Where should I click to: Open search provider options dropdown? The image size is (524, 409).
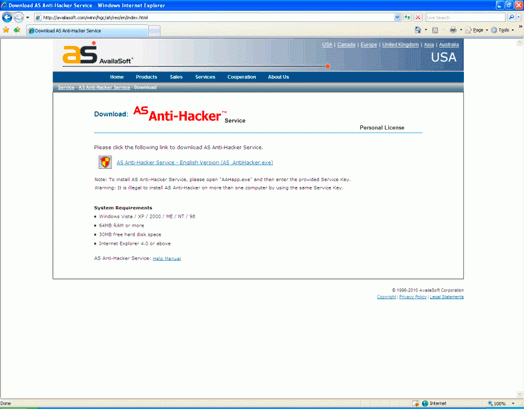click(518, 17)
